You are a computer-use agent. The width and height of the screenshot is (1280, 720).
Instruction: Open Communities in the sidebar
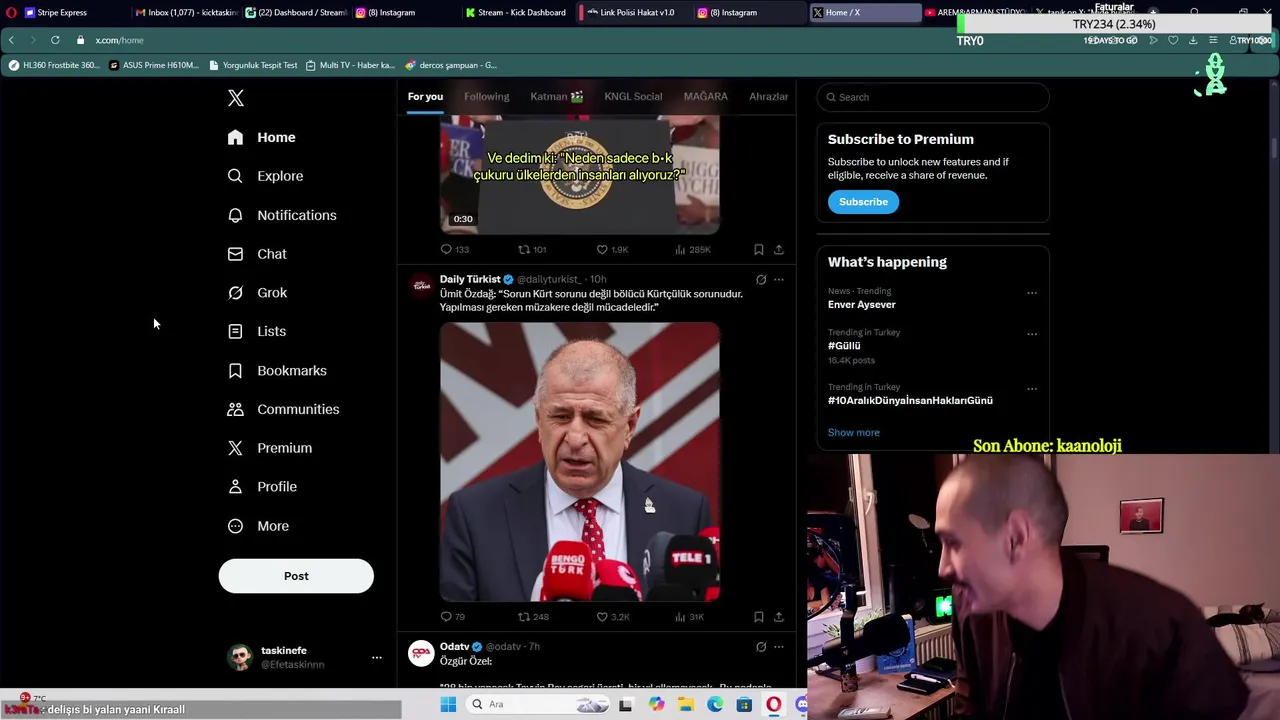283,409
